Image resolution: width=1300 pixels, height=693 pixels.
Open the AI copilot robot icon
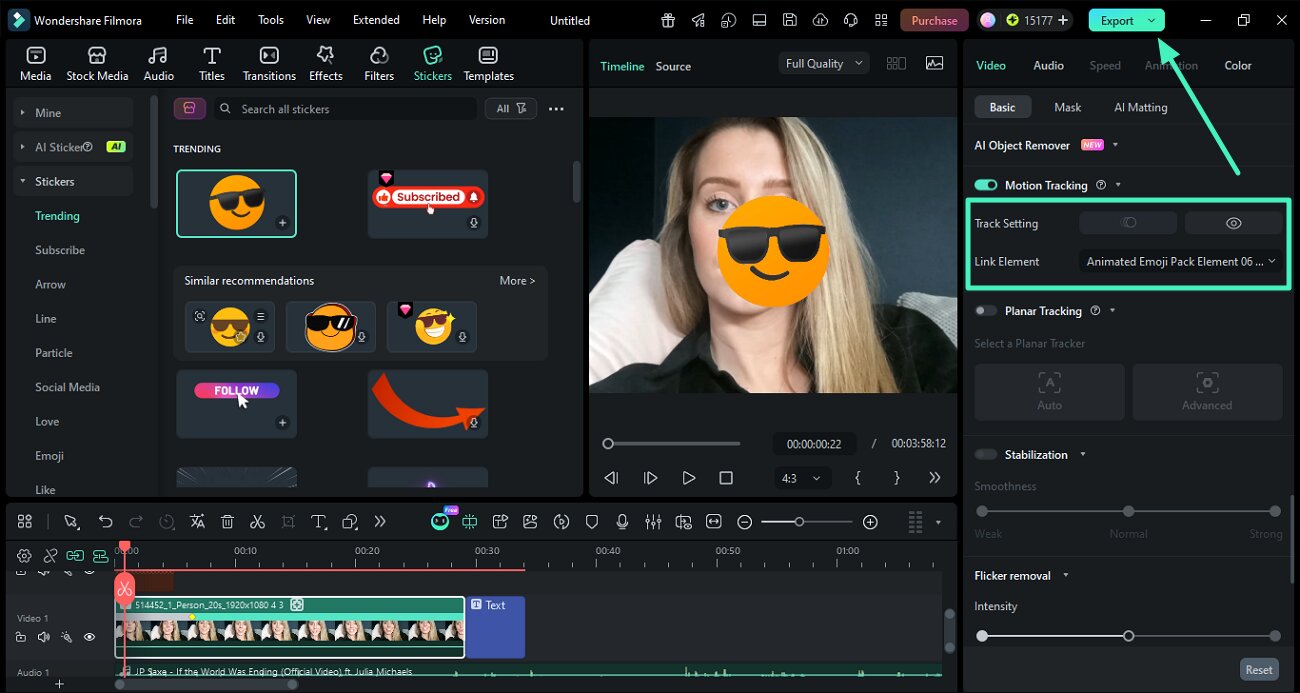click(x=440, y=521)
